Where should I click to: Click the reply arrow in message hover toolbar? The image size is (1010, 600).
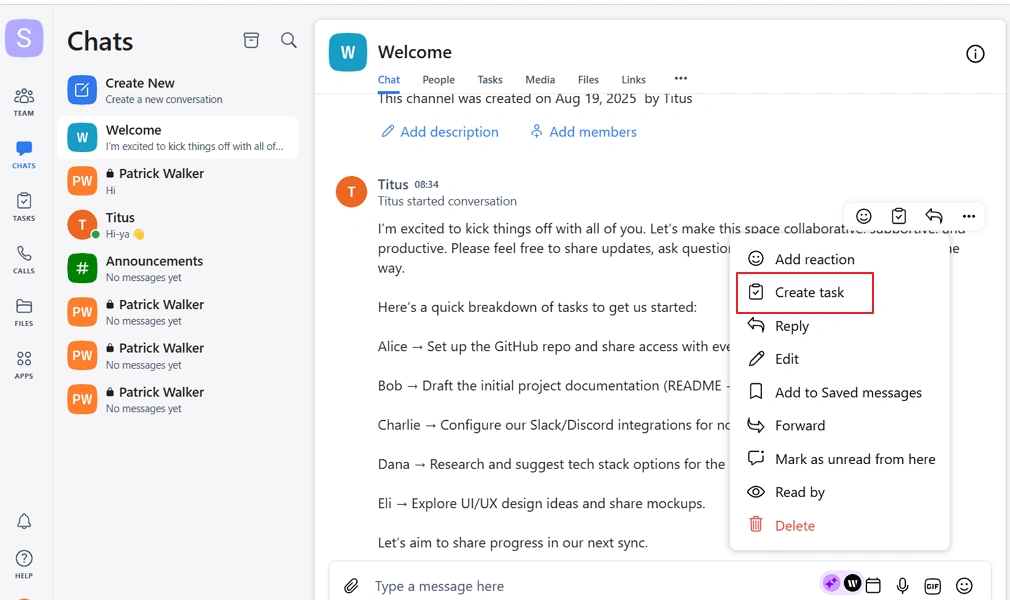tap(933, 216)
